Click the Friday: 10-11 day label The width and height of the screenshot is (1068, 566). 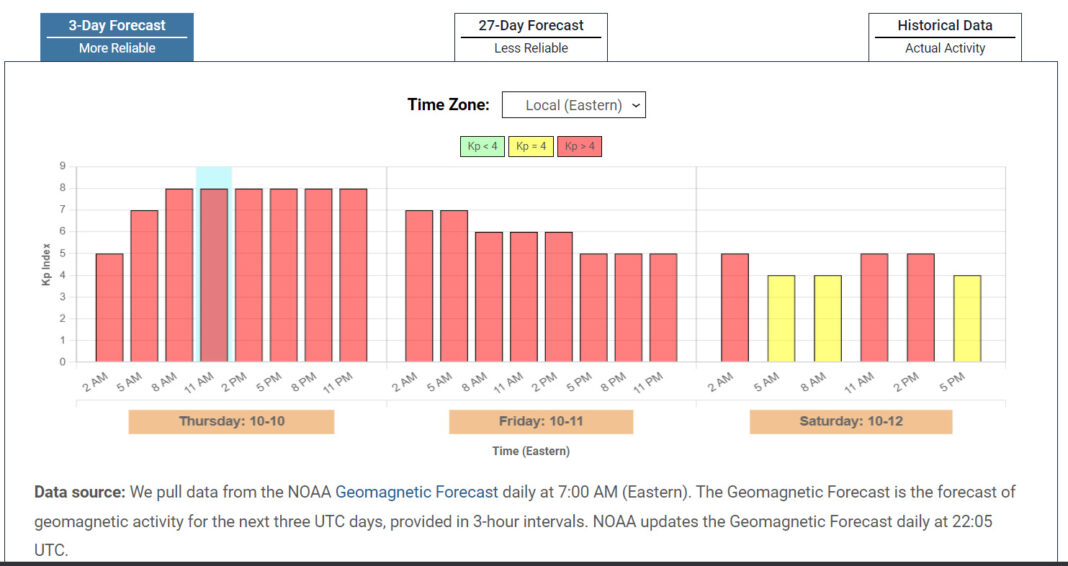[x=540, y=421]
